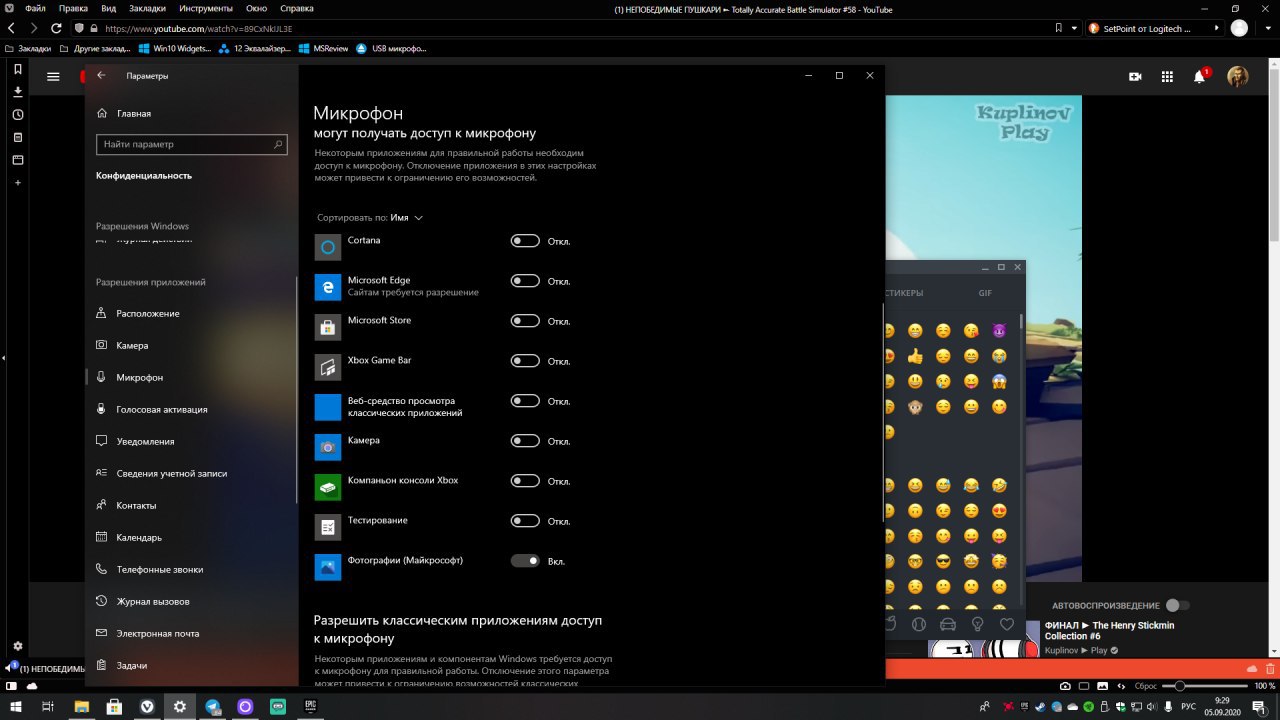Disable Фотографии microphone access
This screenshot has width=1280, height=720.
tap(525, 561)
